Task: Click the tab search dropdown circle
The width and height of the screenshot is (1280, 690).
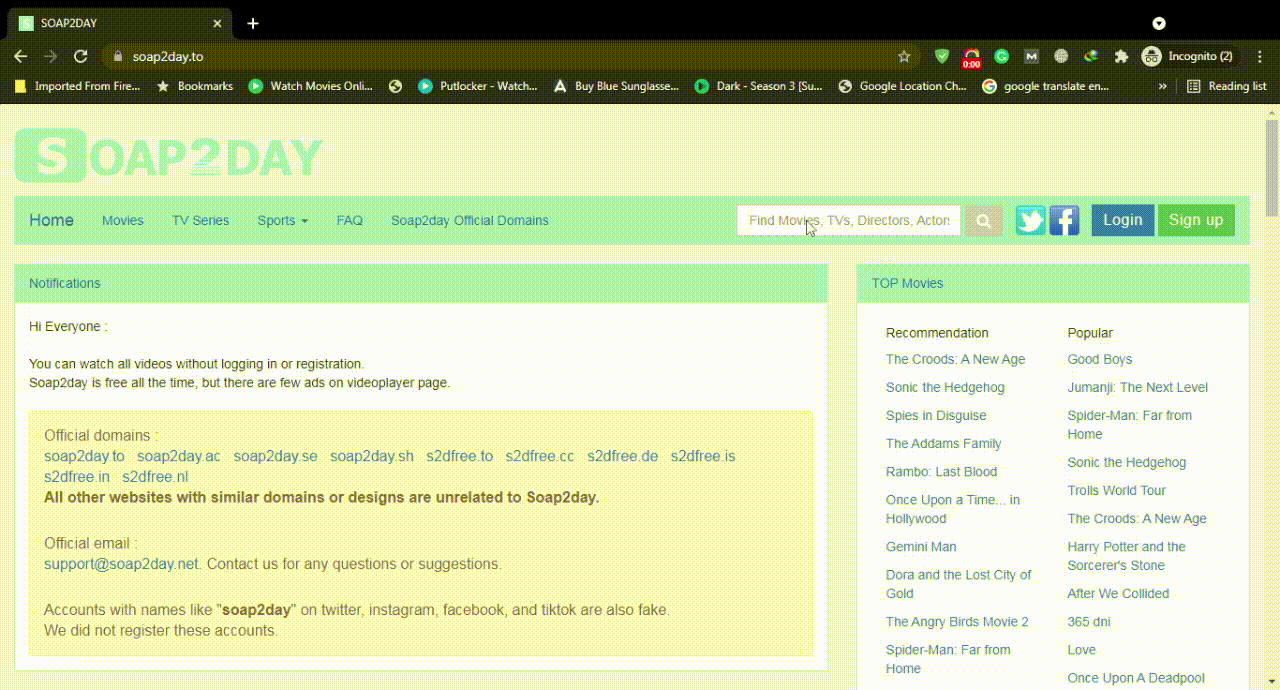Action: [x=1159, y=23]
